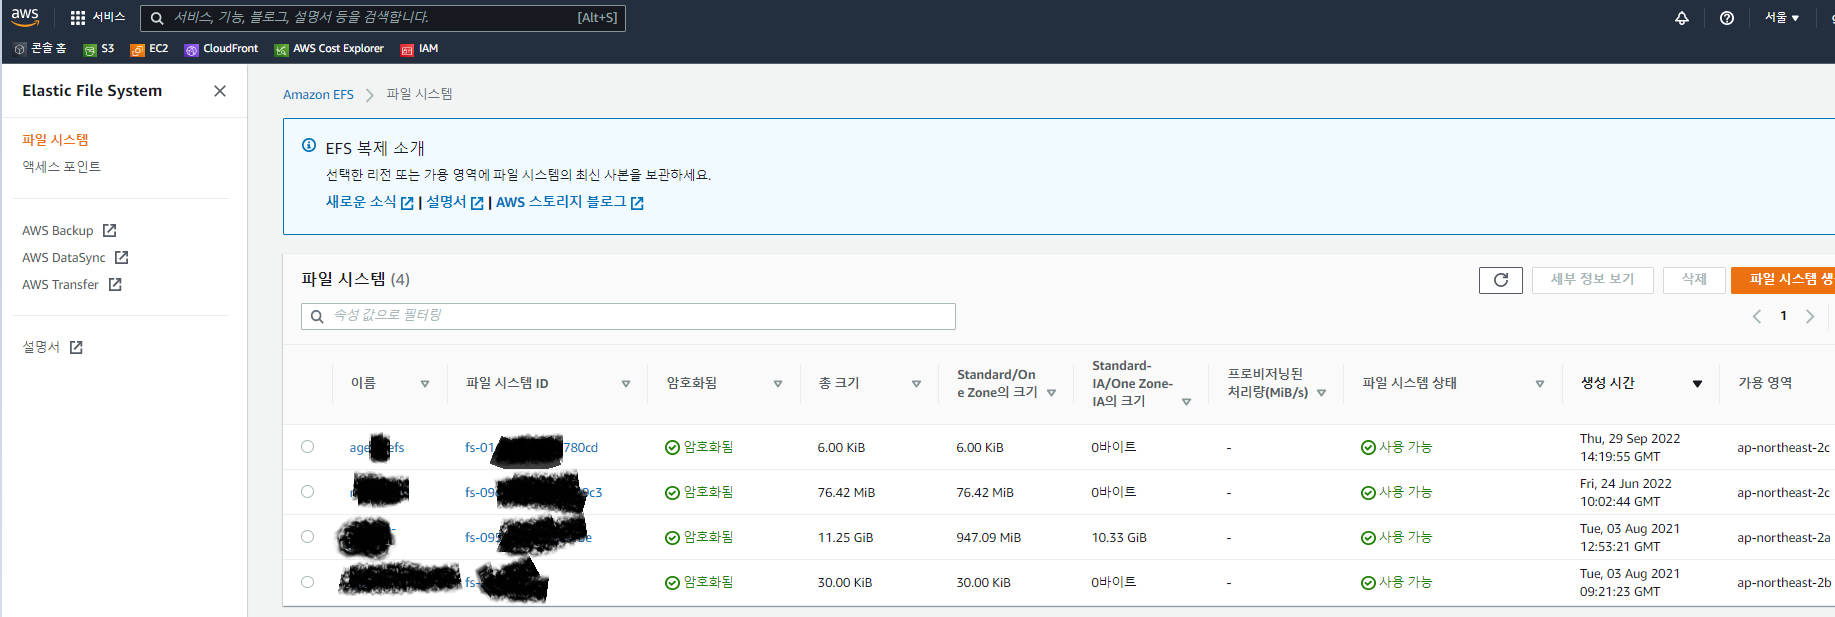Focus the property filter input
The height and width of the screenshot is (617, 1835).
coord(628,316)
